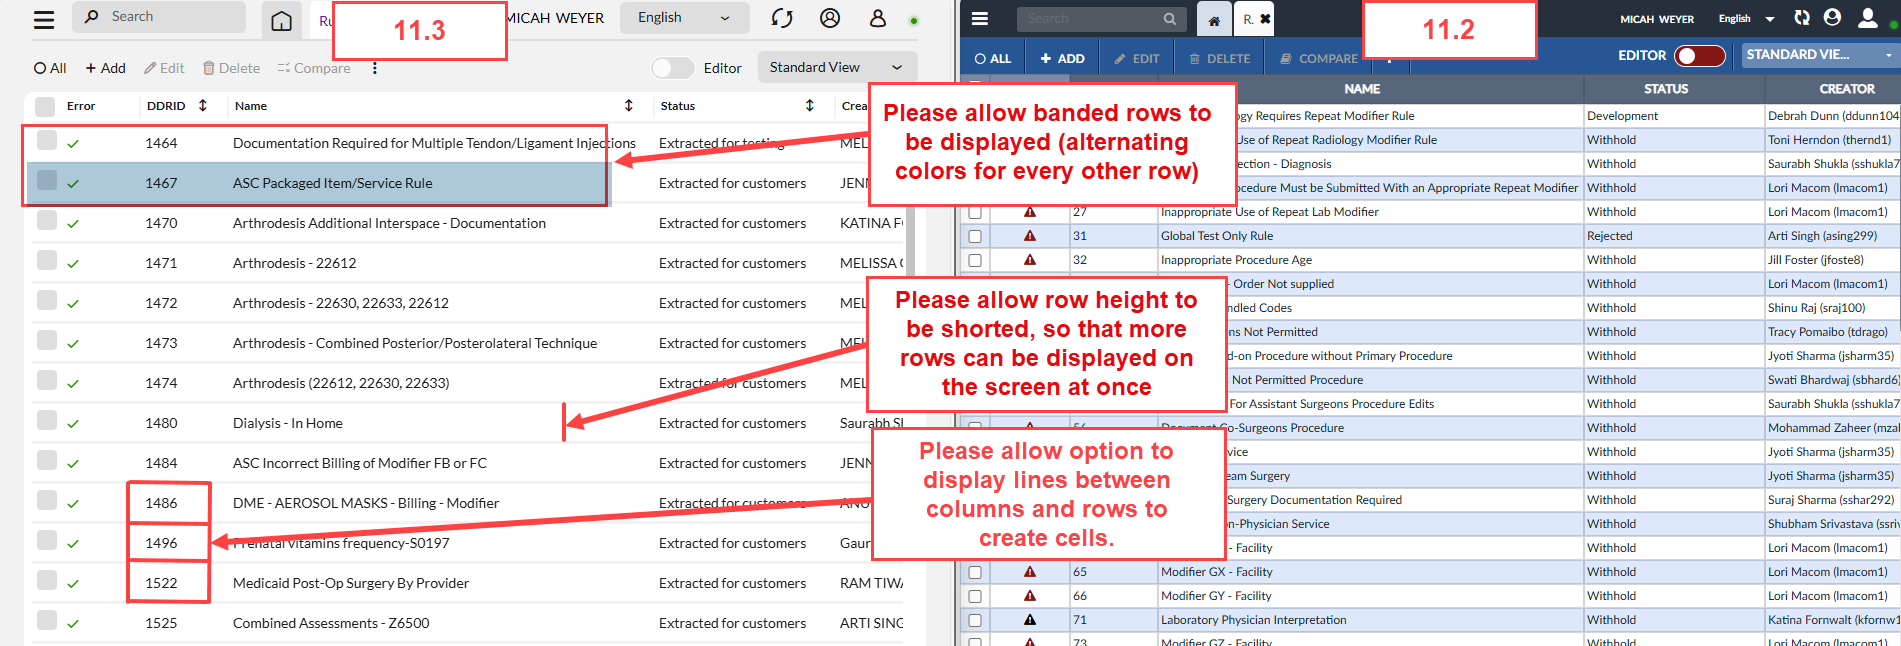This screenshot has width=1901, height=646.
Task: Click the user silhouette icon in the dark right window
Action: point(1868,17)
